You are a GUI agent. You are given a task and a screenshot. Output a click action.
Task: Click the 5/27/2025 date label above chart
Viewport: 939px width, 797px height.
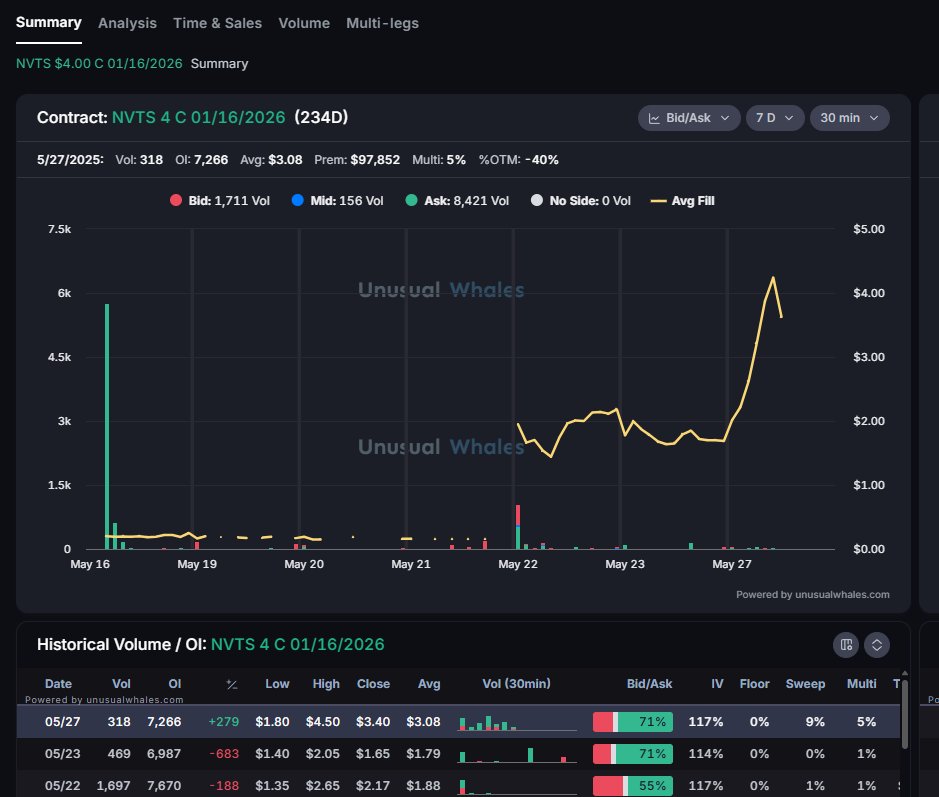pos(70,160)
